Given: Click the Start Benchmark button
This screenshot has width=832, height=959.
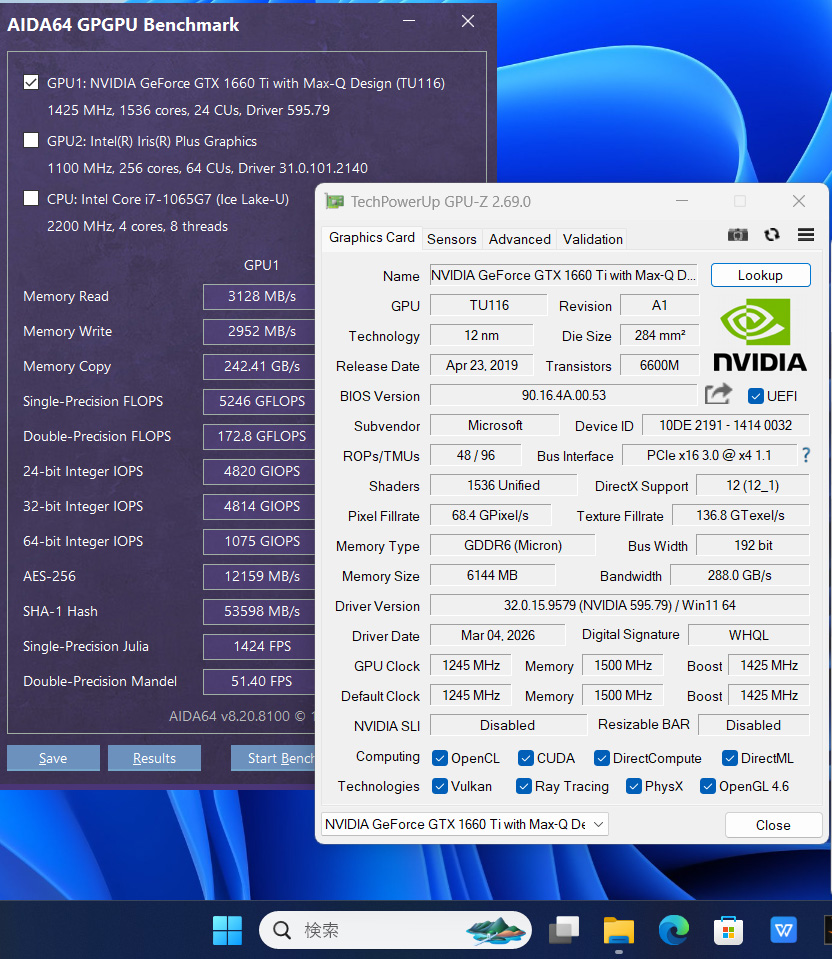Looking at the screenshot, I should 273,758.
